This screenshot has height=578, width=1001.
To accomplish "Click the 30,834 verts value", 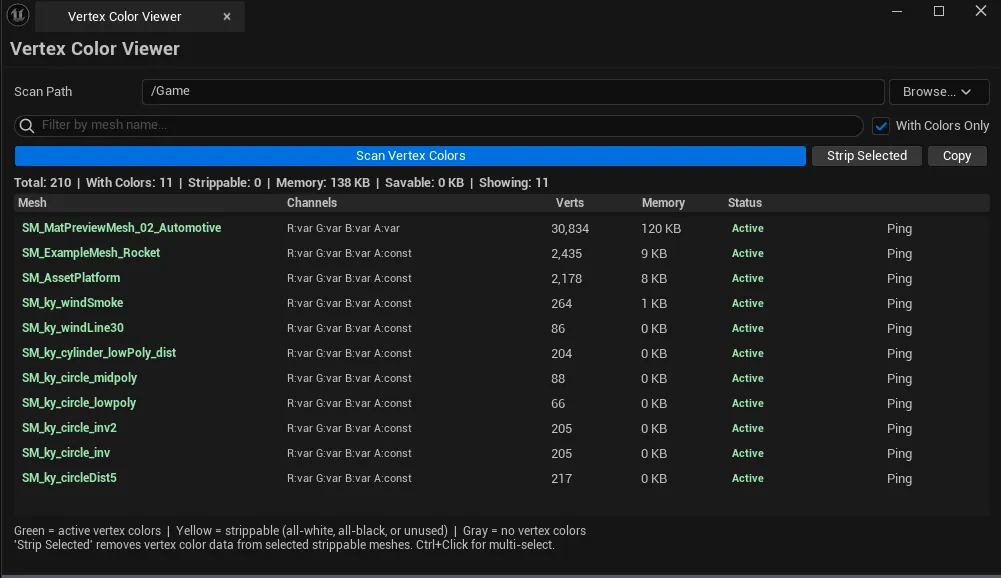I will pos(570,229).
